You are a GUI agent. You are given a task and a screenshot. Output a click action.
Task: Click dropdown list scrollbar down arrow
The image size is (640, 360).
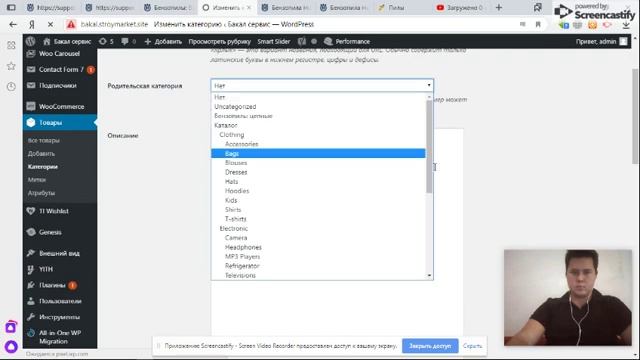[429, 276]
